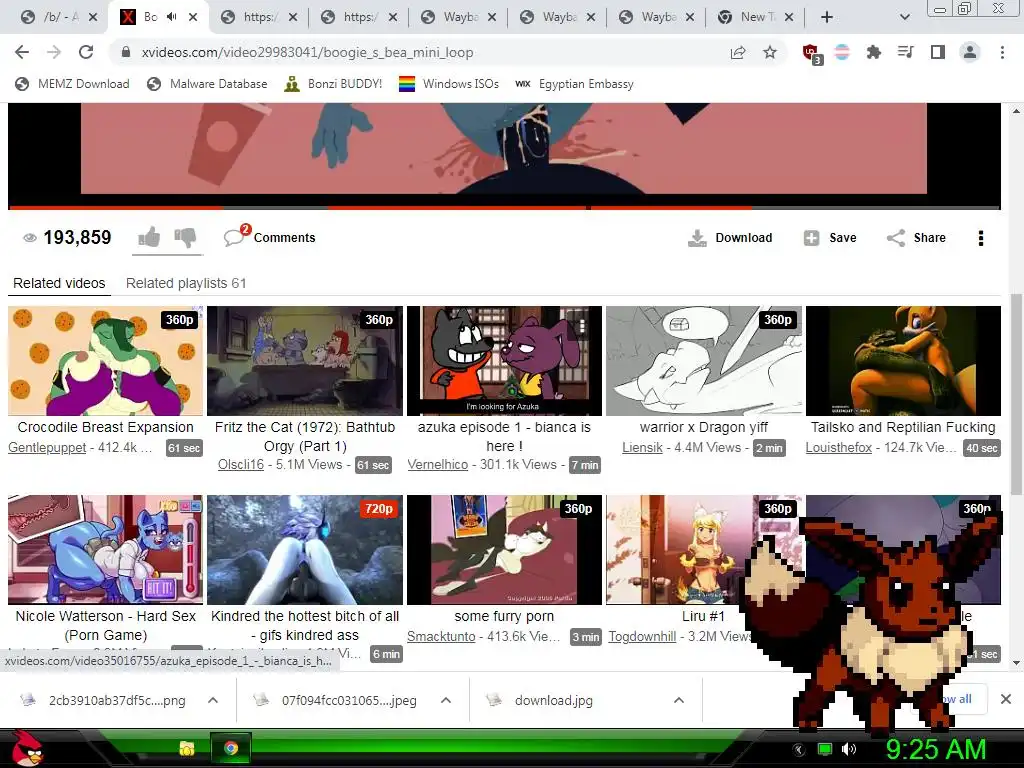Open the Fritz the Cat (1972) title
Viewport: 1024px width, 768px height.
[305, 436]
